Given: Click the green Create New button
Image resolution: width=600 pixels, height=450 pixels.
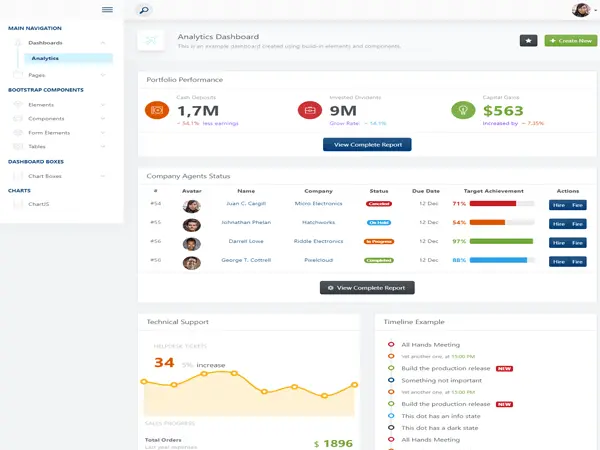Looking at the screenshot, I should [x=571, y=41].
